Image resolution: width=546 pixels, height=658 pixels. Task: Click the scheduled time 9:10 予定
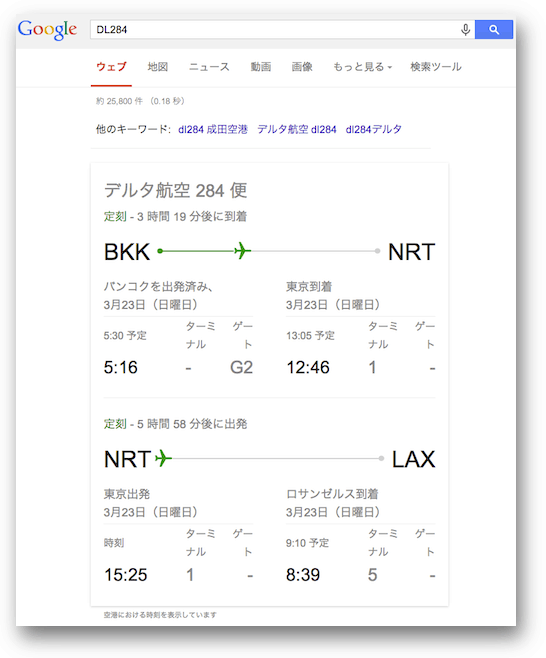(308, 543)
